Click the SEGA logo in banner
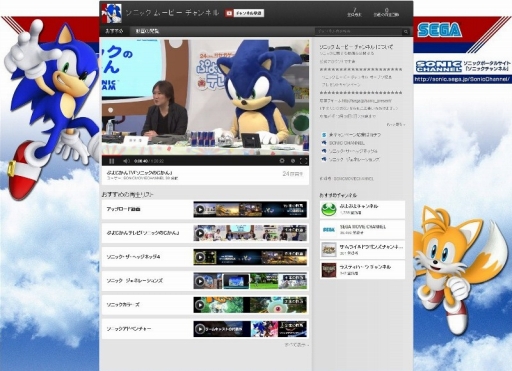The width and height of the screenshot is (512, 371). [440, 30]
